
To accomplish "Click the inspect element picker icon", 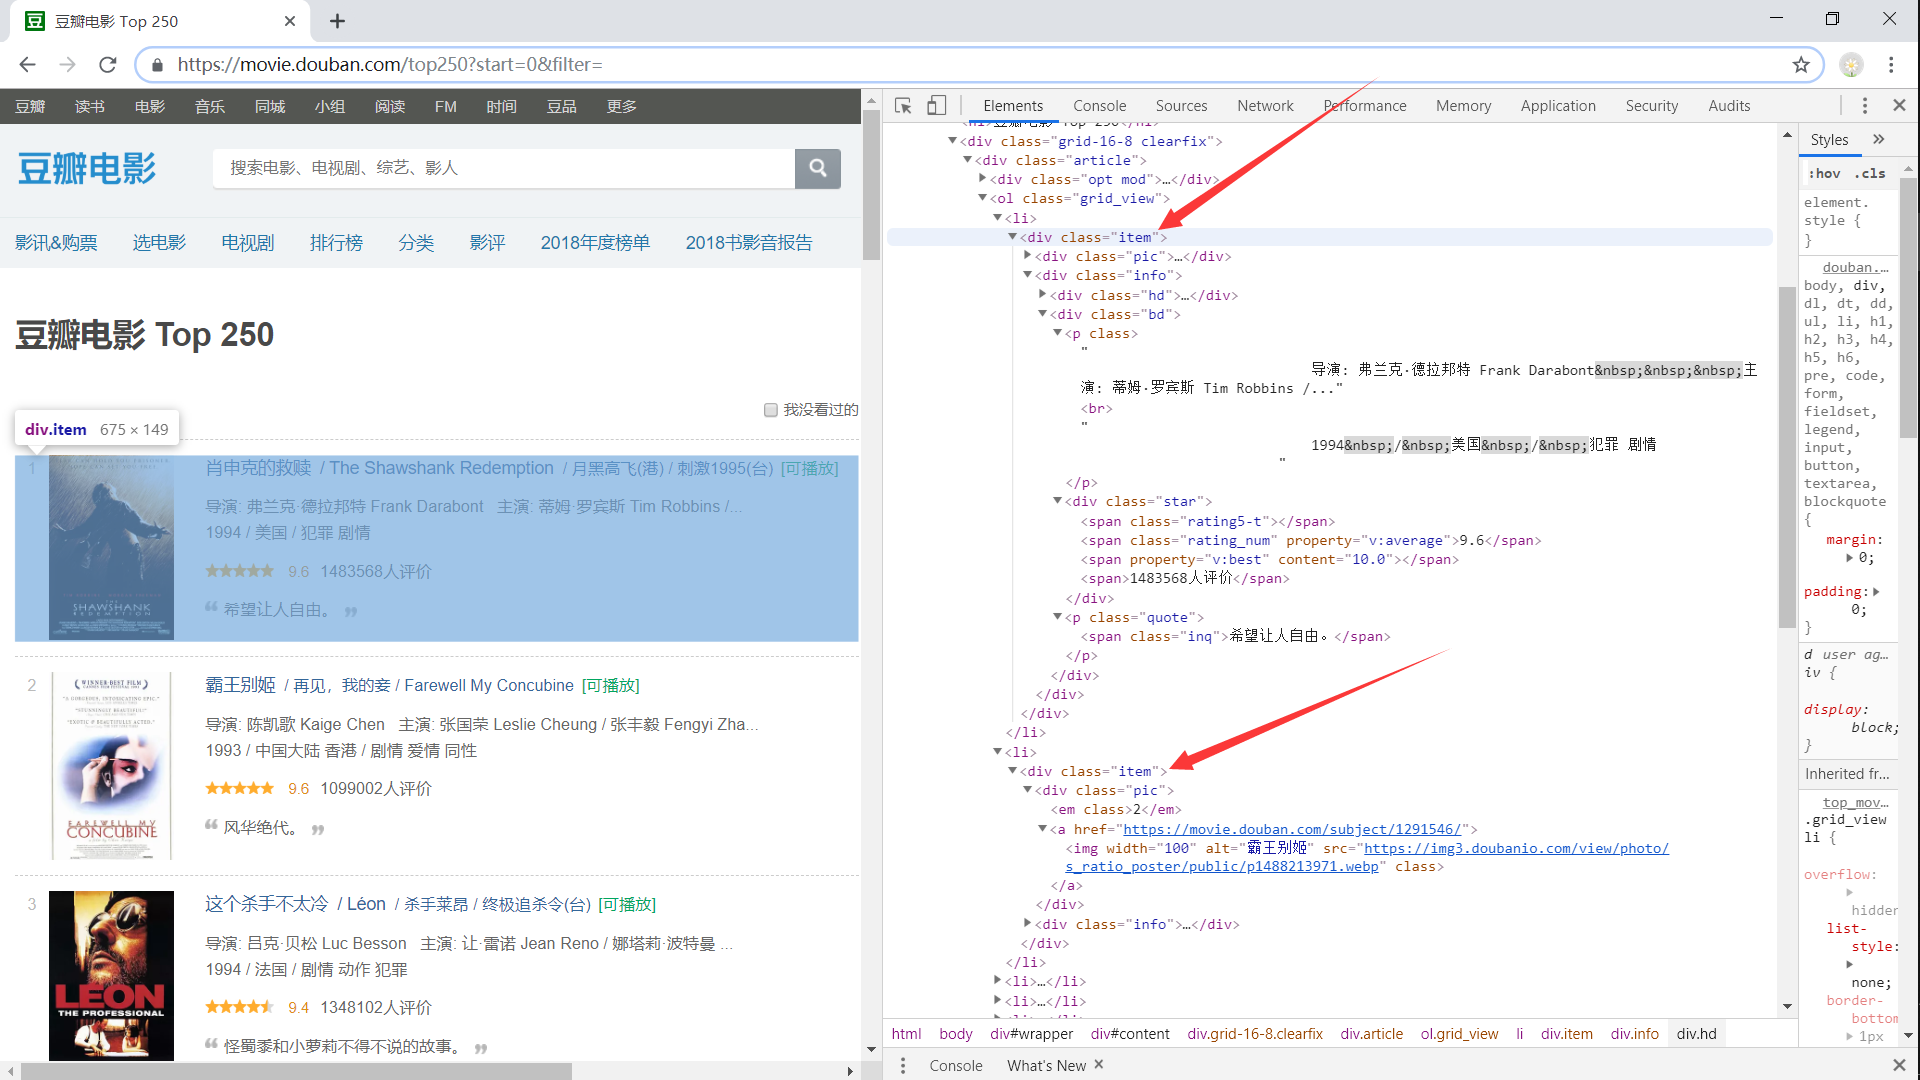I will 903,105.
